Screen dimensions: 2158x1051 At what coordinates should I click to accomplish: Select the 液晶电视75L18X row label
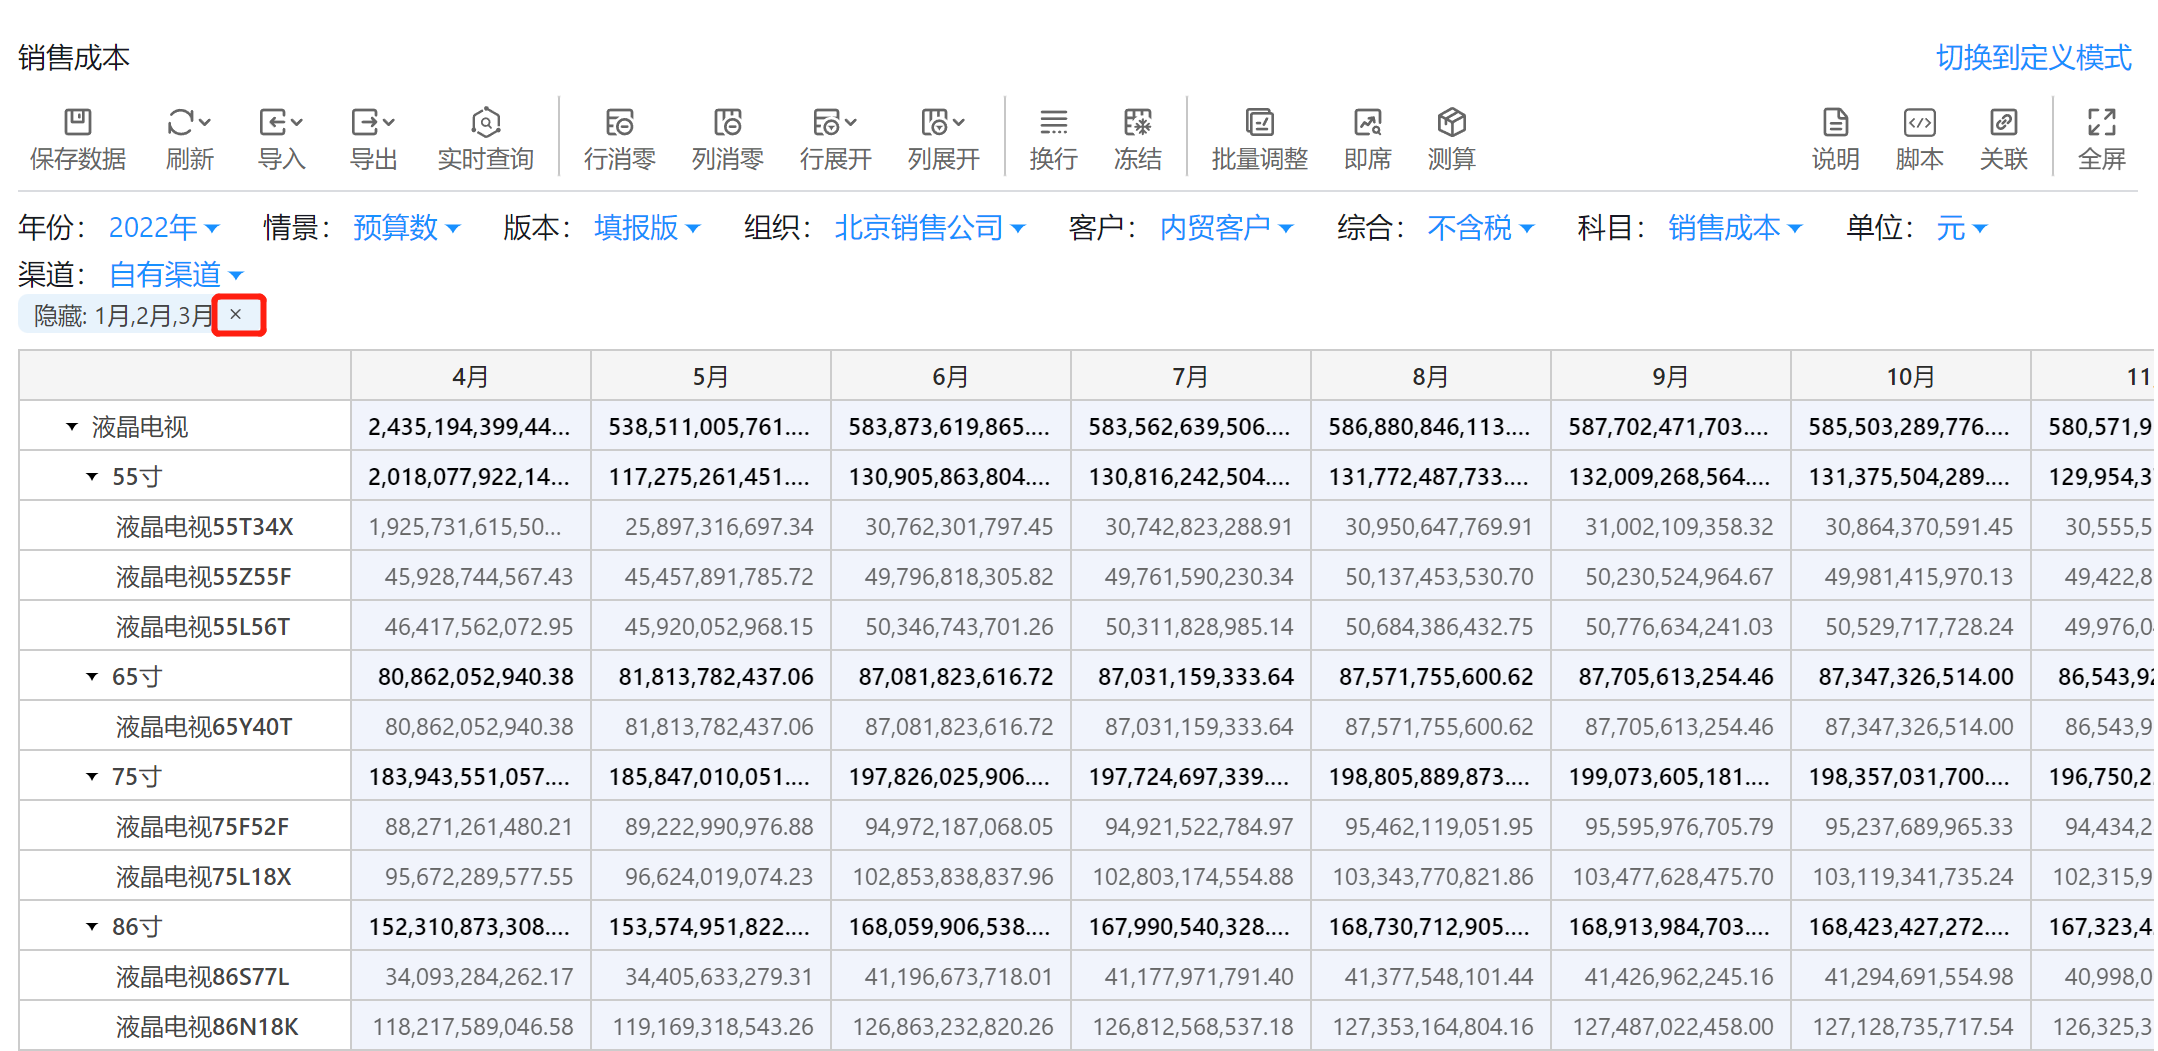(203, 877)
